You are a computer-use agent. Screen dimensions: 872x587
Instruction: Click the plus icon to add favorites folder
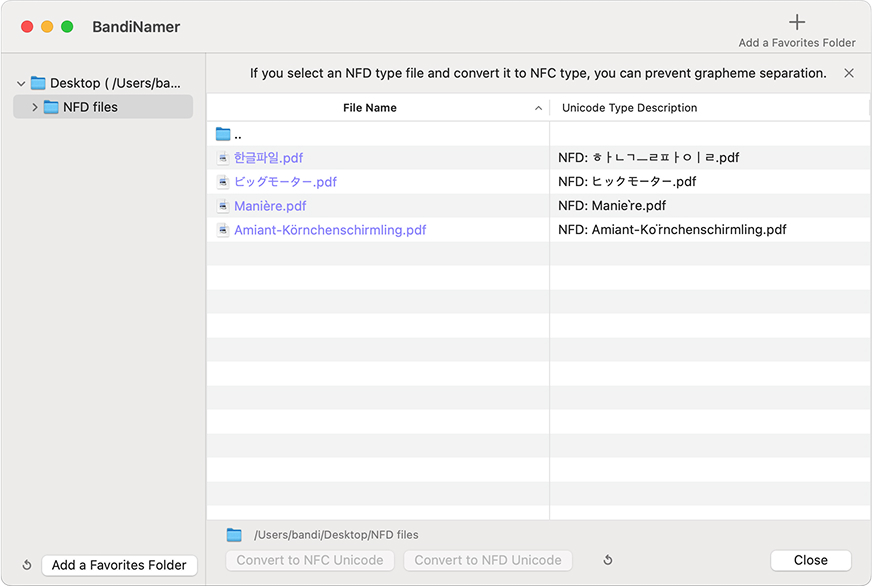pyautogui.click(x=796, y=22)
